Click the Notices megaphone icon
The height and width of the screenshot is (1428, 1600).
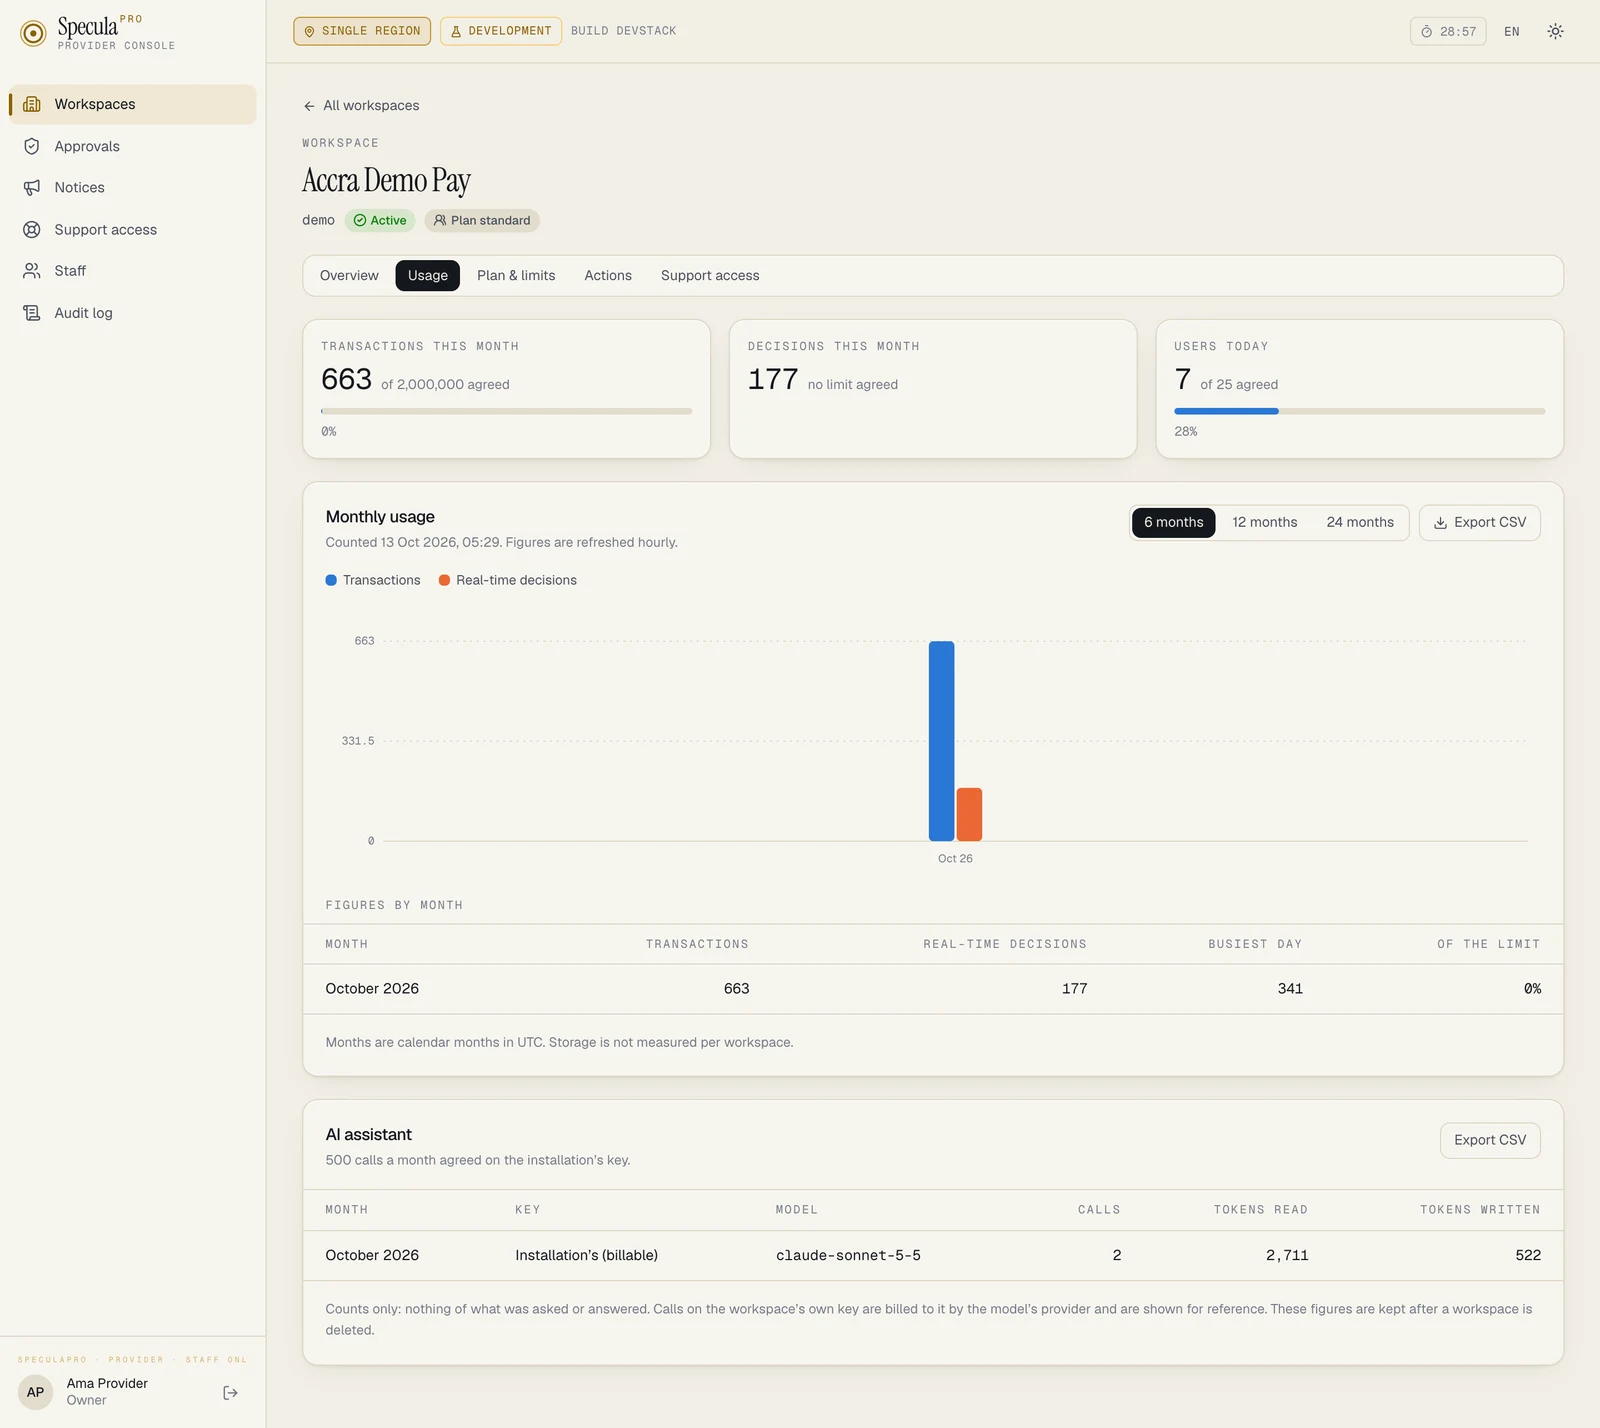(32, 187)
